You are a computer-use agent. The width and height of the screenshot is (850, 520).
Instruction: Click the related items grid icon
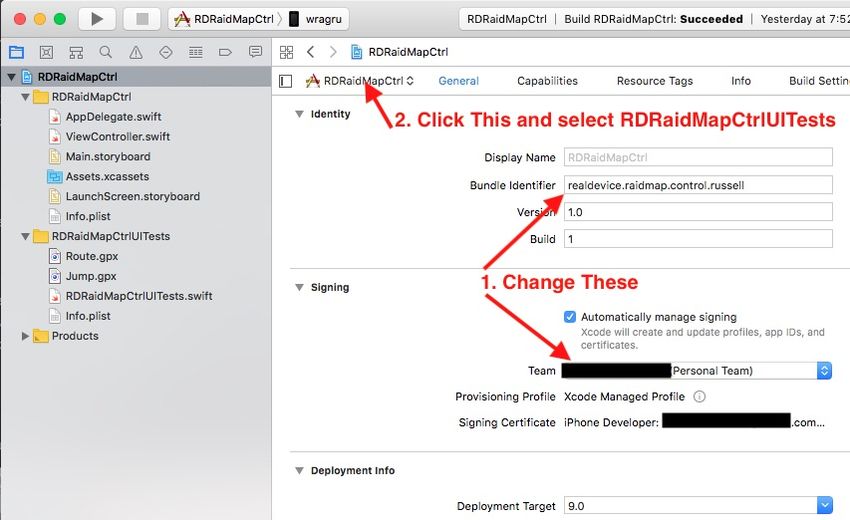[x=286, y=52]
